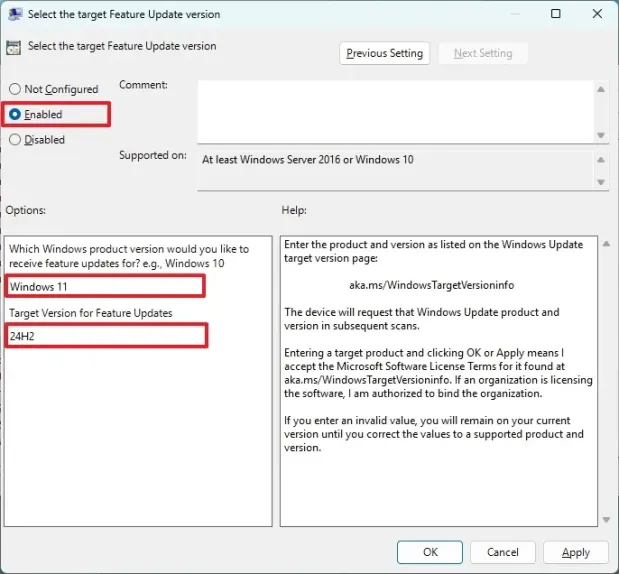Screen dimensions: 619x574
Task: Click the Comment box scroll-down arrow
Action: click(x=601, y=135)
